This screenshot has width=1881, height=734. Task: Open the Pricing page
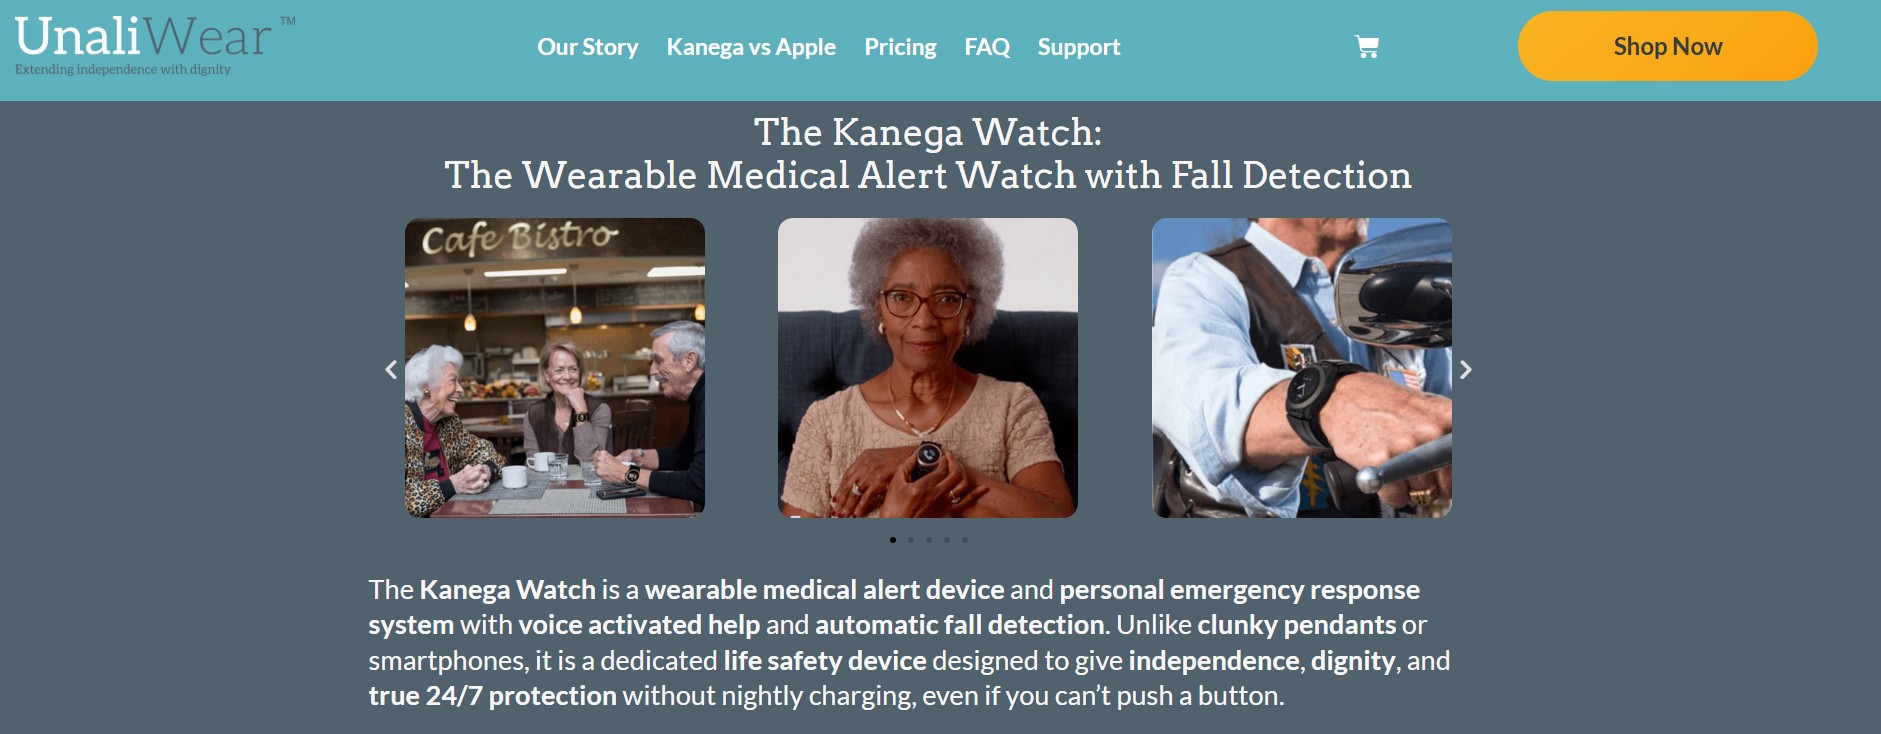[x=900, y=47]
